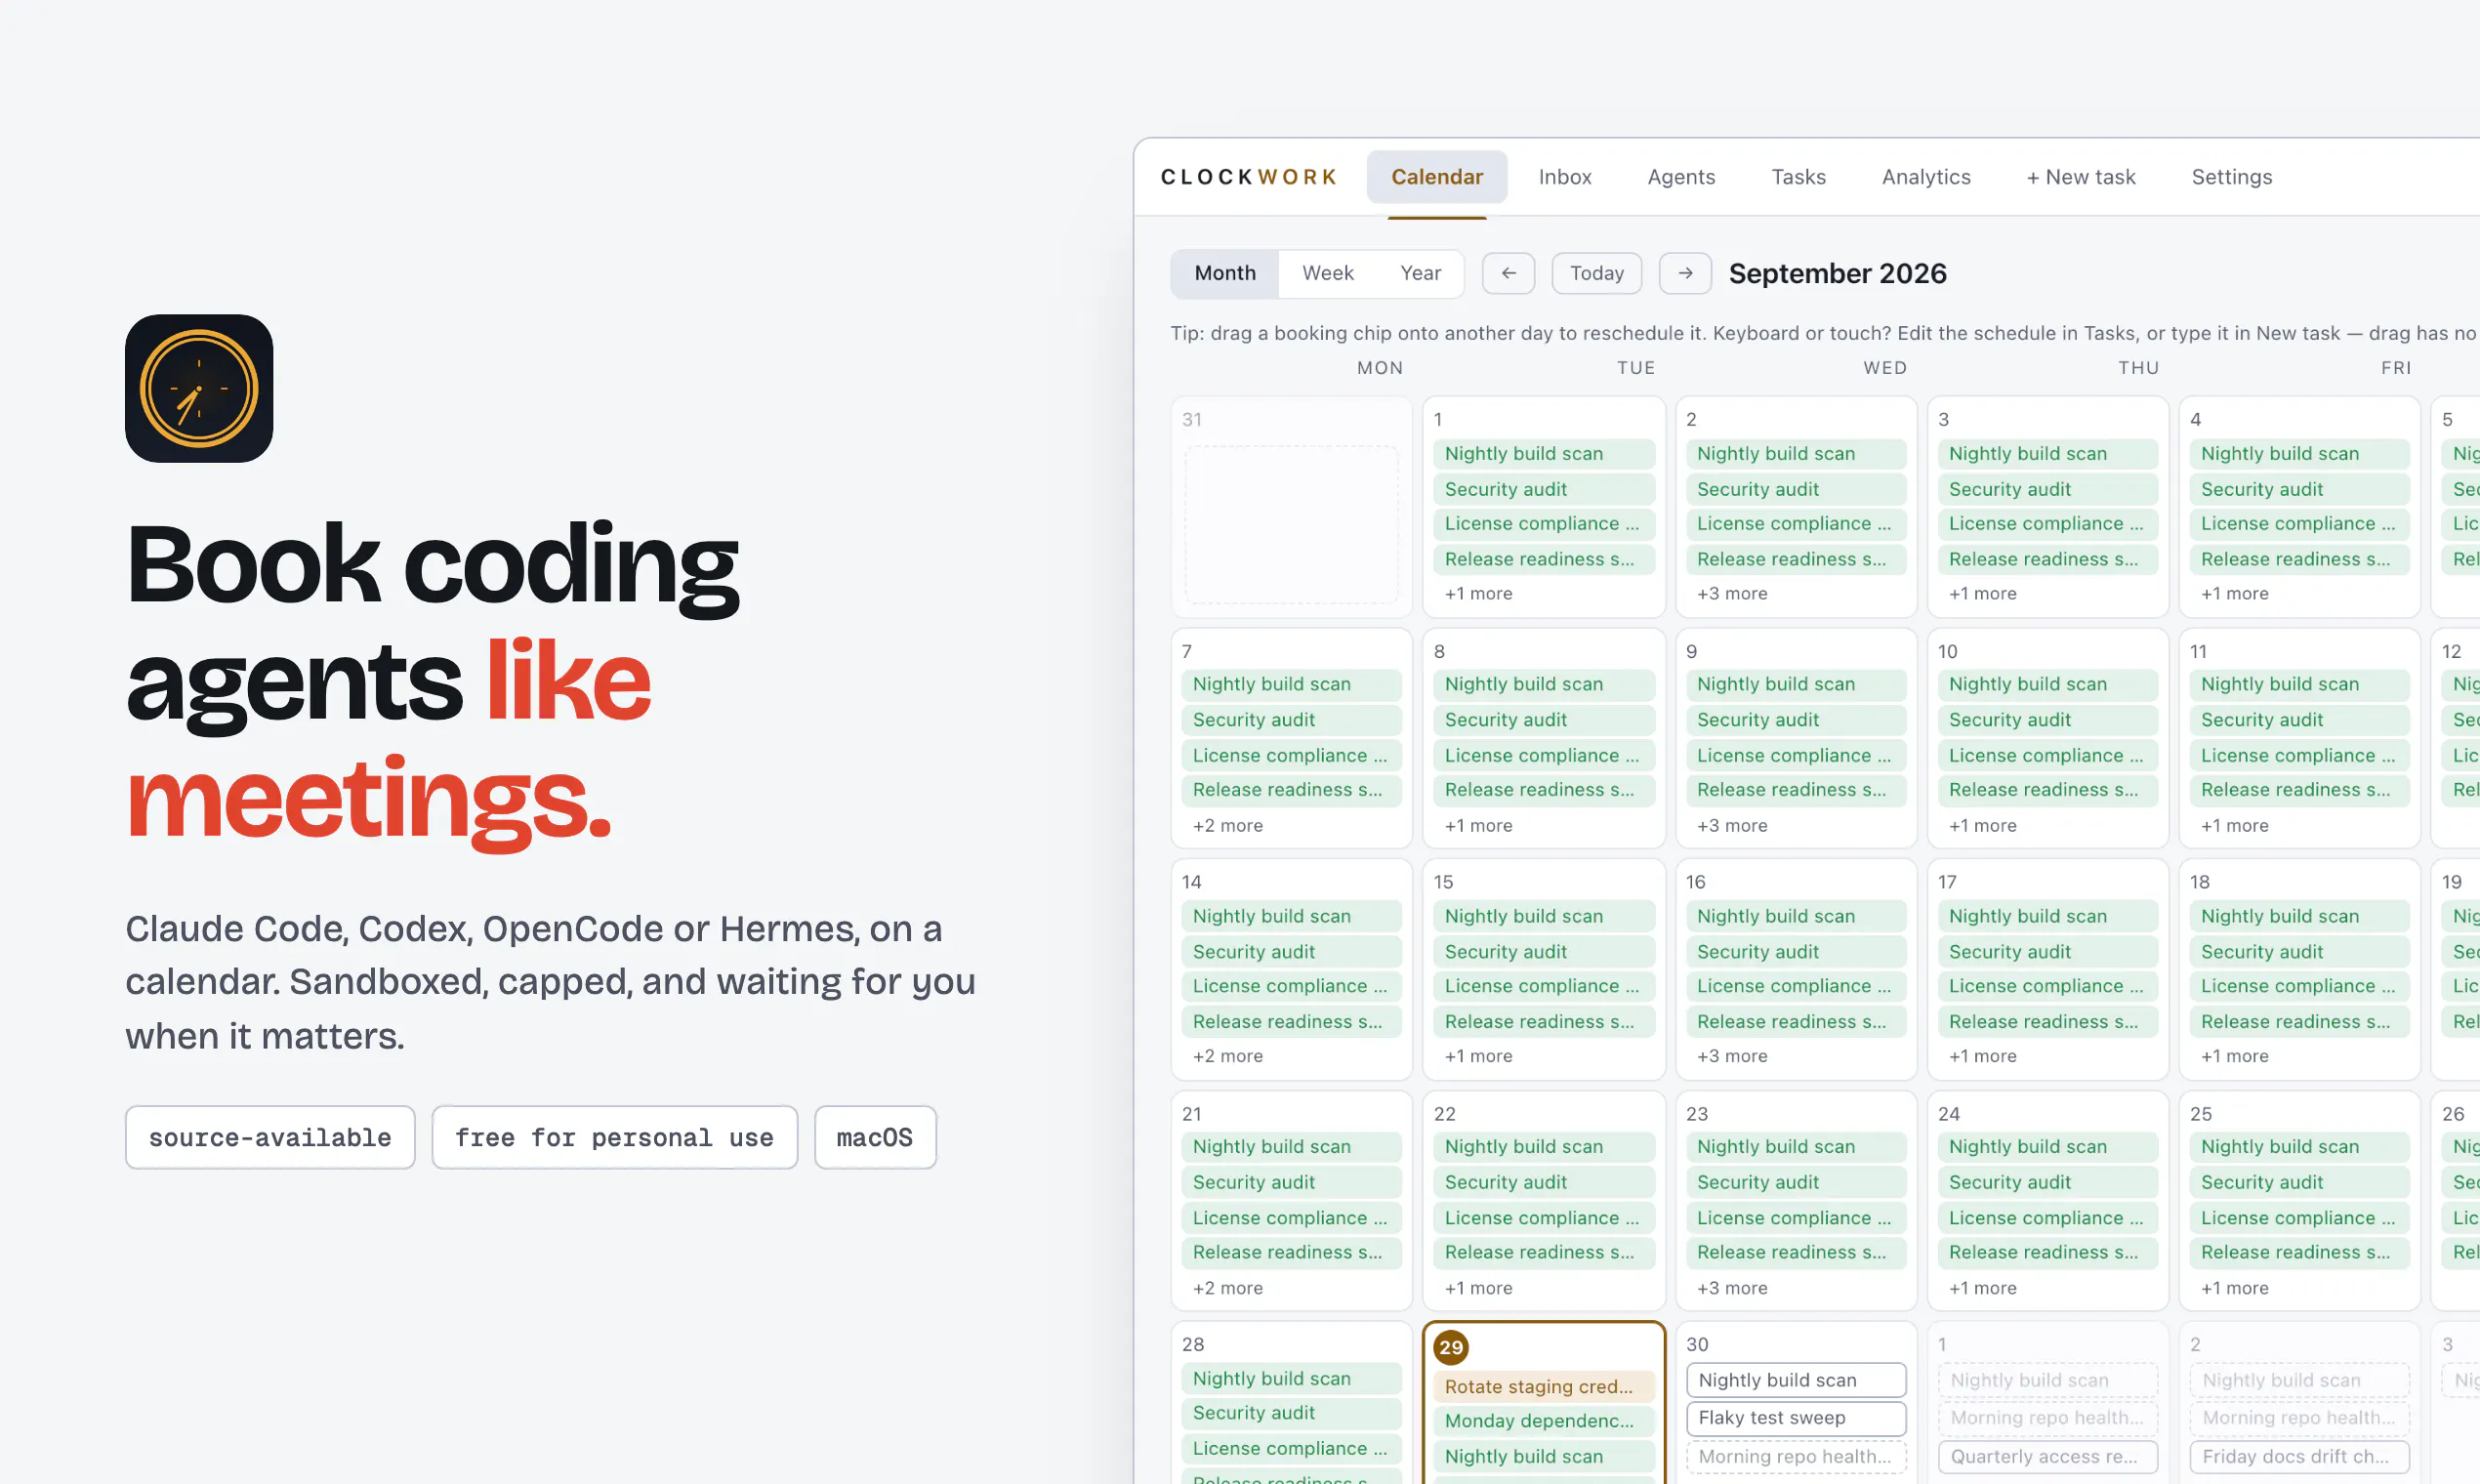Expand +3 more on September 16

(1732, 1056)
